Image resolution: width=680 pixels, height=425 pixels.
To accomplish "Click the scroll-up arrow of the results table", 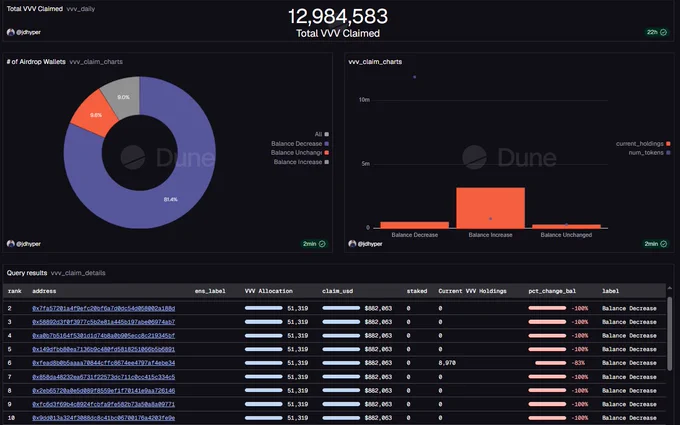I will [x=669, y=288].
